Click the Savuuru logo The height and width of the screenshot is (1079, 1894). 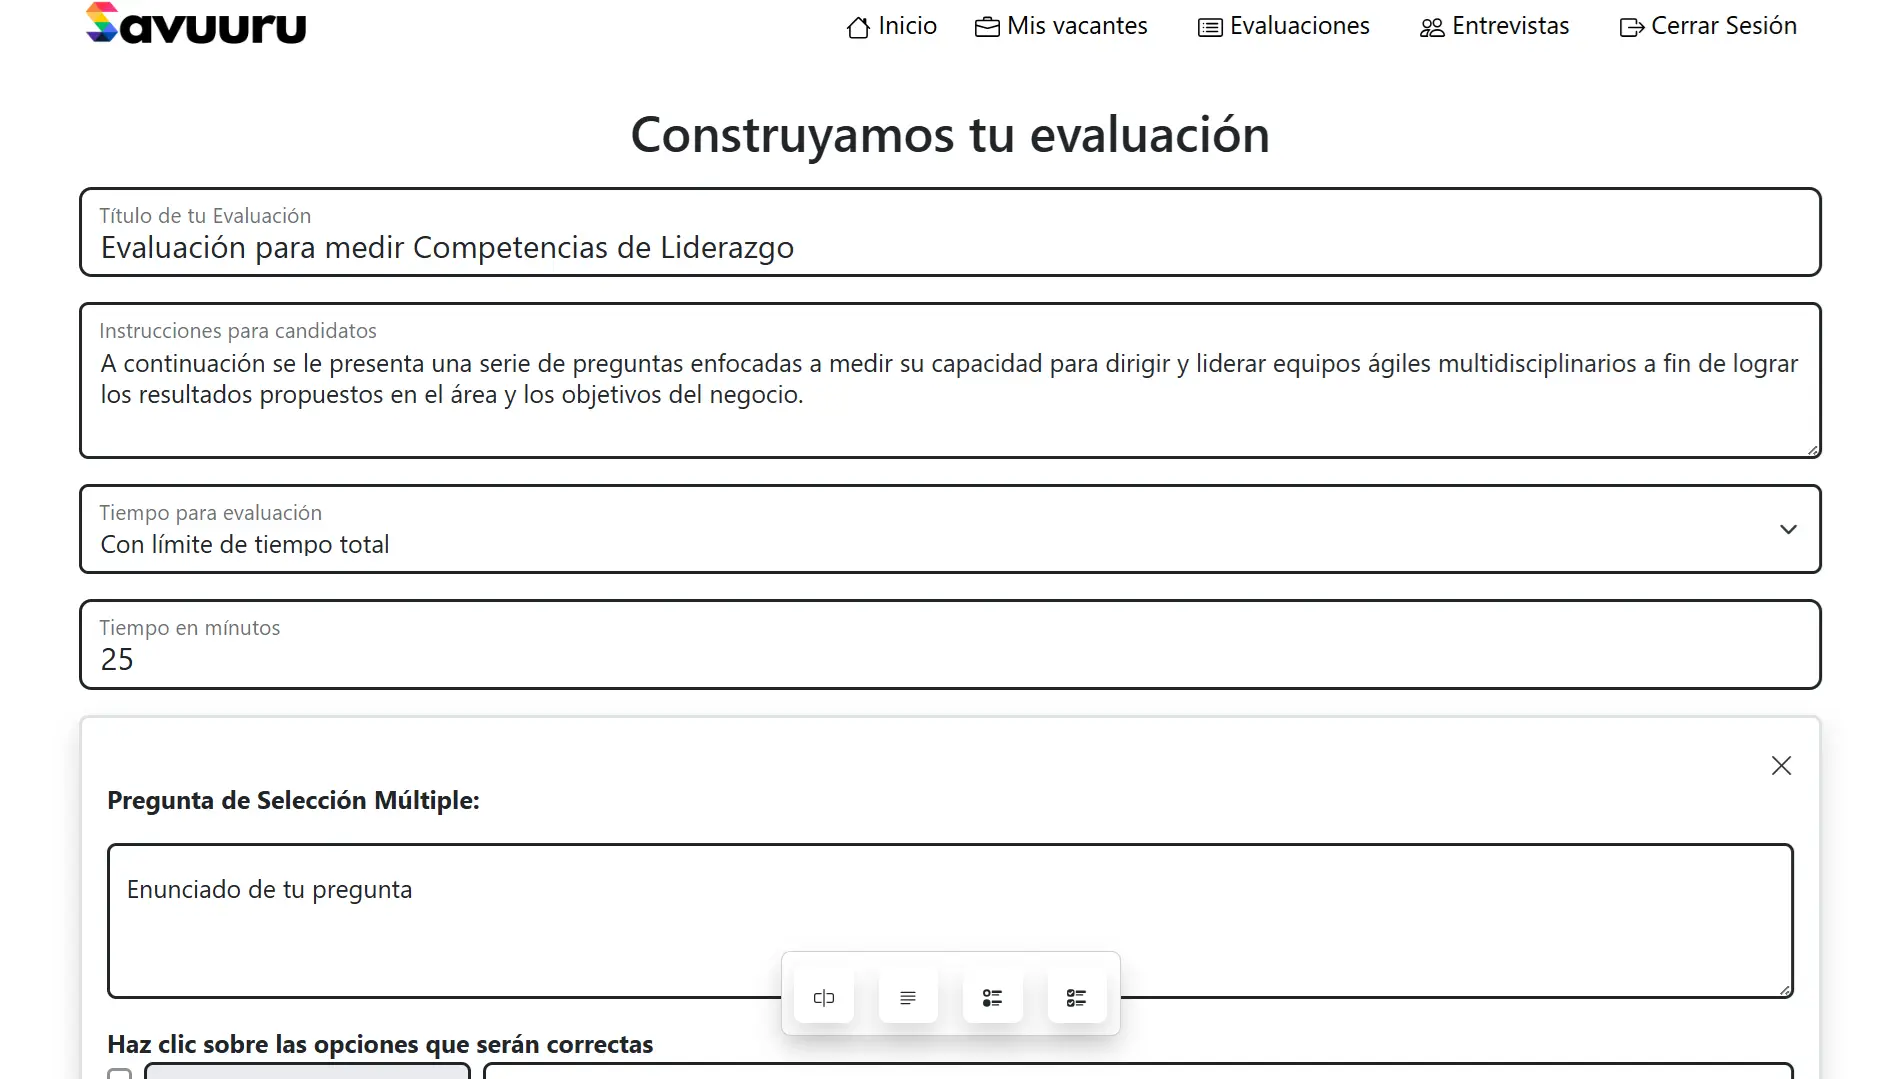(196, 24)
